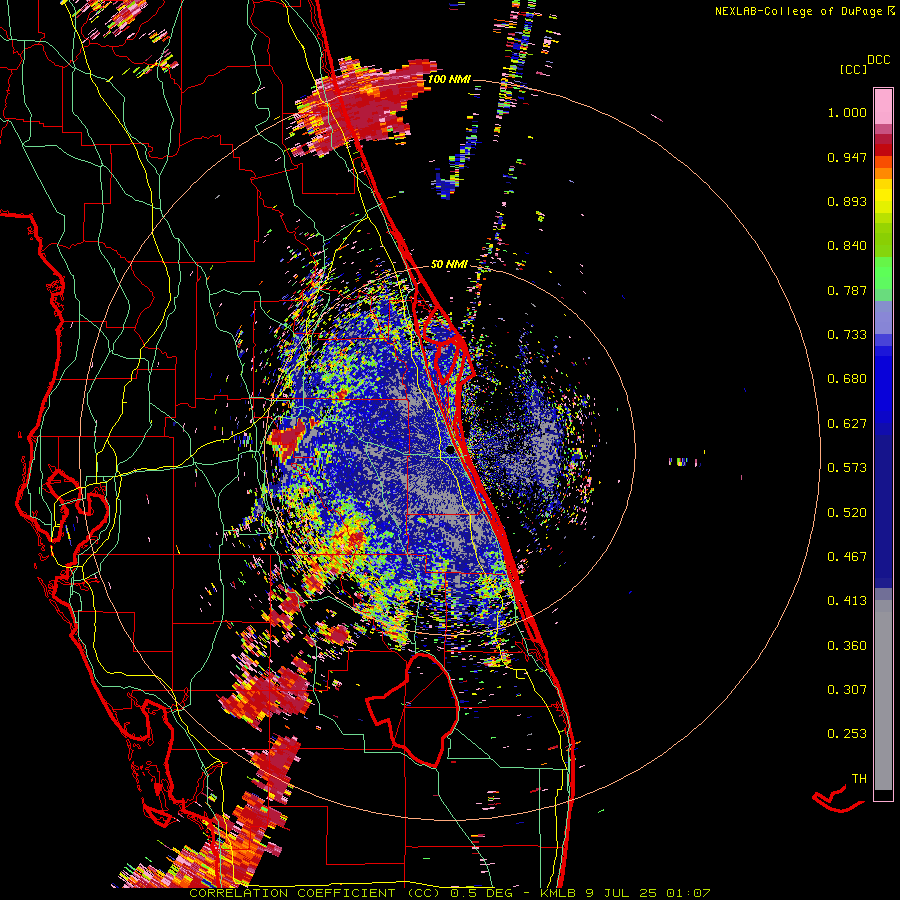Click the 0.787 color scale value

(847, 290)
